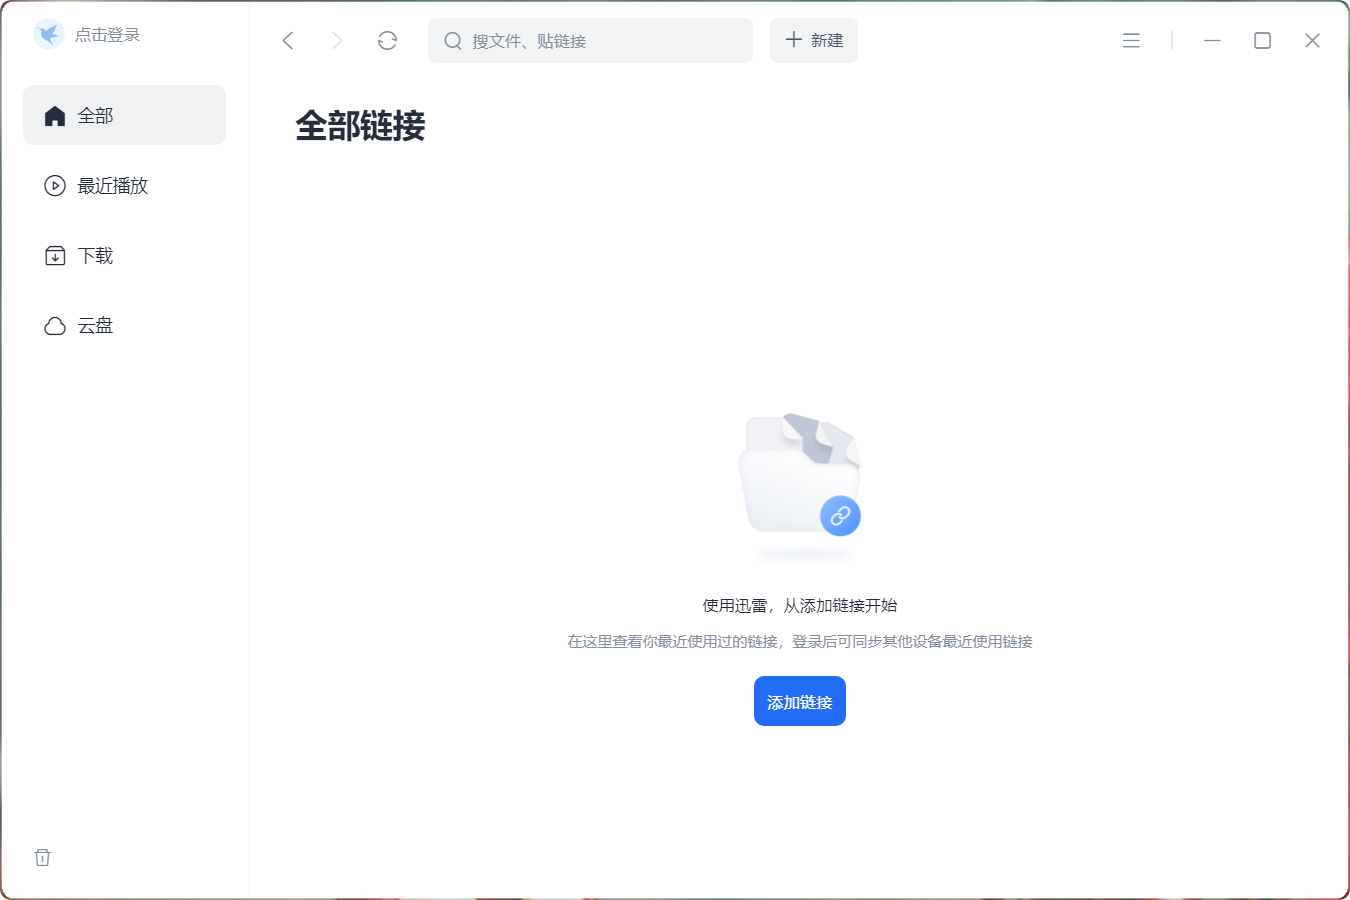Minimize the Xunlei window
The image size is (1350, 900).
(1212, 40)
